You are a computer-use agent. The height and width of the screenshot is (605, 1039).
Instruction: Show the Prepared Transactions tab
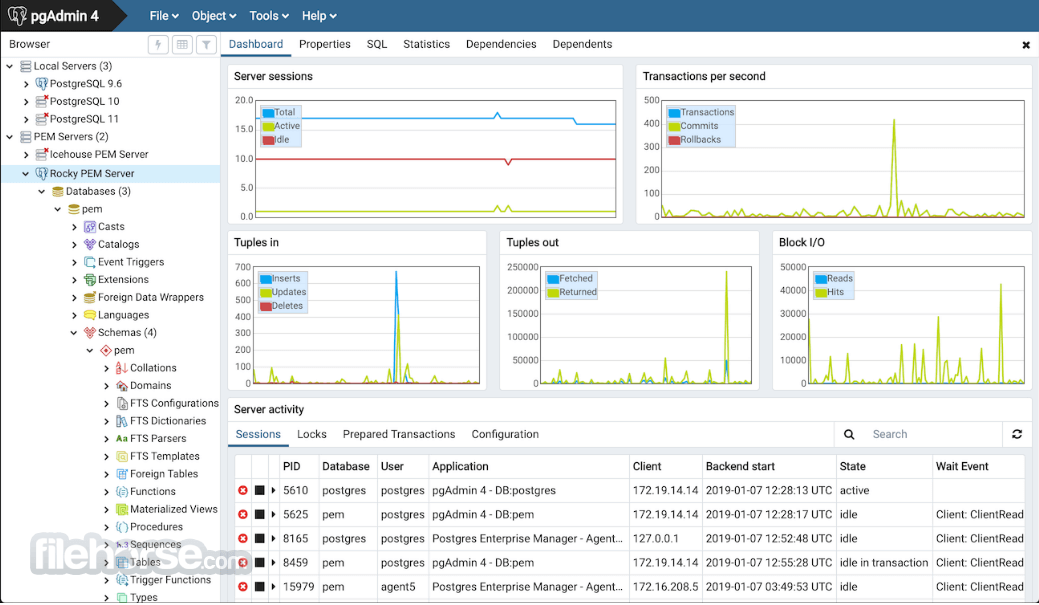point(399,434)
